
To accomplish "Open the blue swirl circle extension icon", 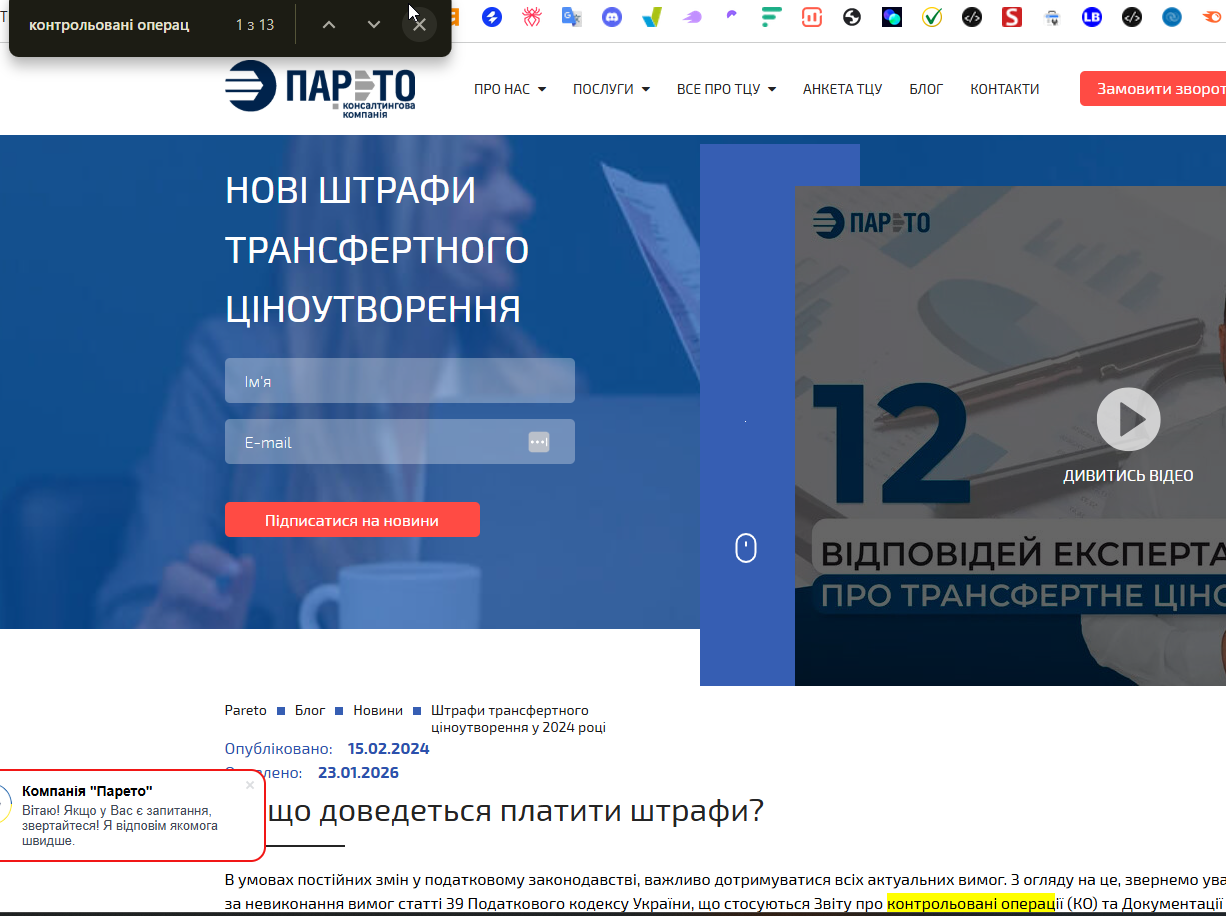I will [x=1172, y=17].
